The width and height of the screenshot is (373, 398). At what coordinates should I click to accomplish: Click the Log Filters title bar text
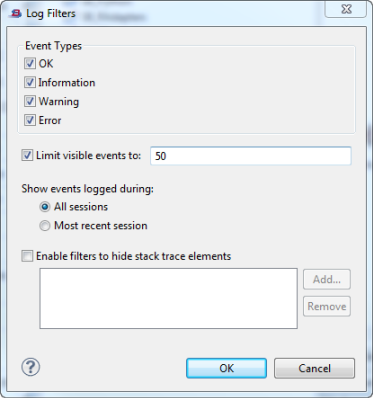51,13
